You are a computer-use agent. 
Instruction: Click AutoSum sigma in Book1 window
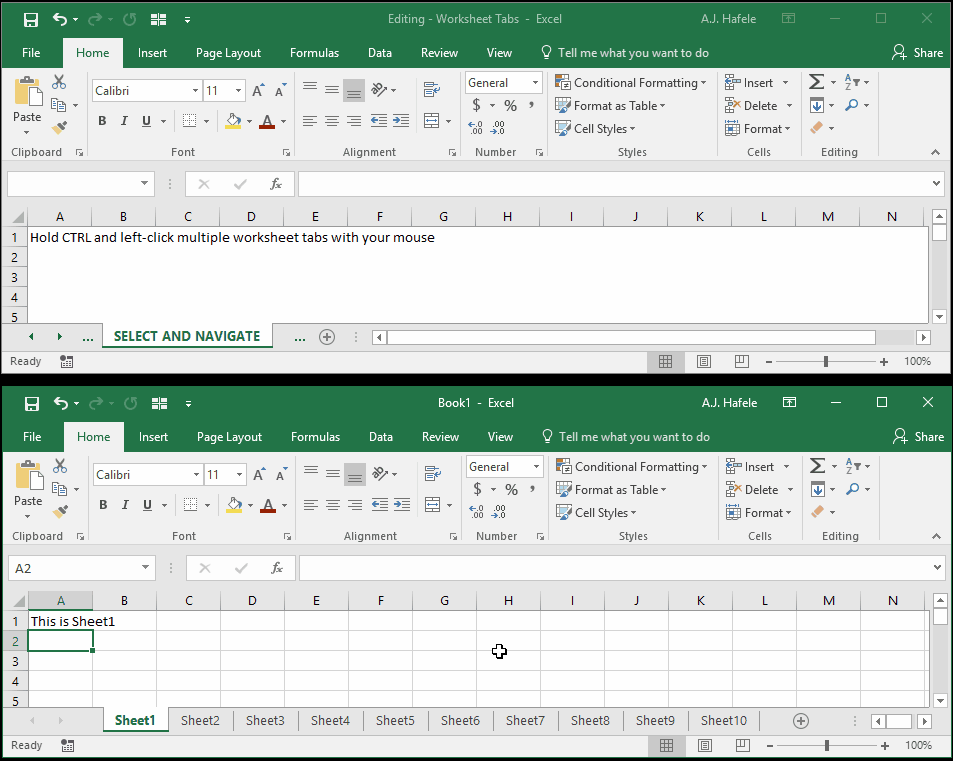(x=817, y=466)
